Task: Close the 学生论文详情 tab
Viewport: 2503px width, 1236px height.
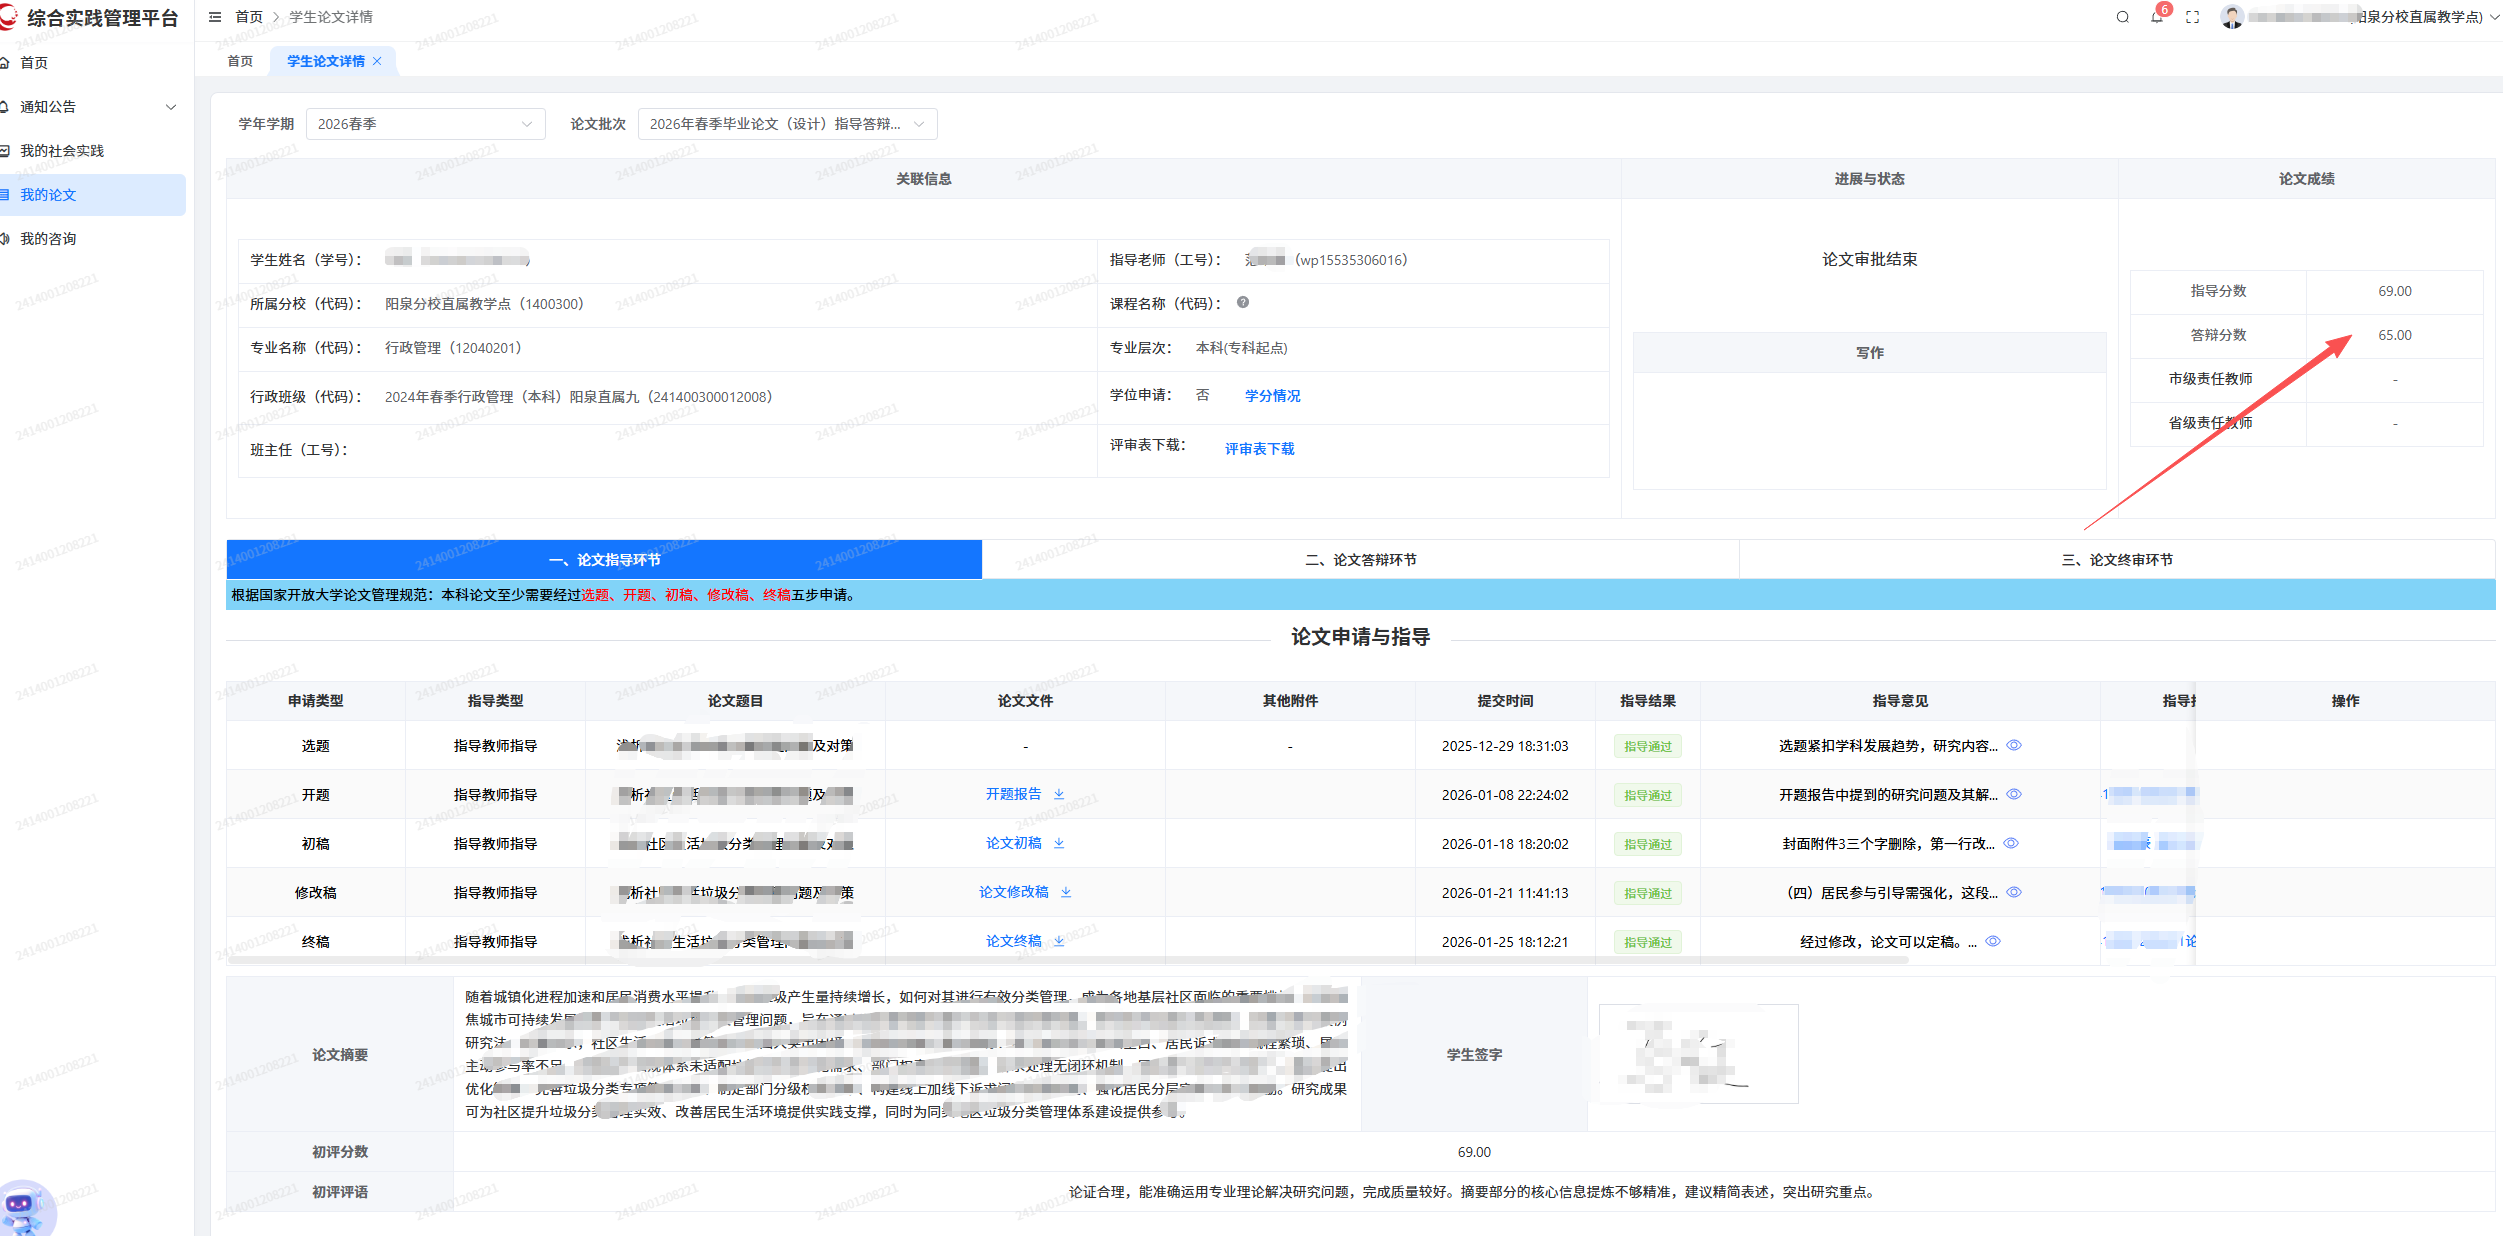Action: pyautogui.click(x=377, y=61)
